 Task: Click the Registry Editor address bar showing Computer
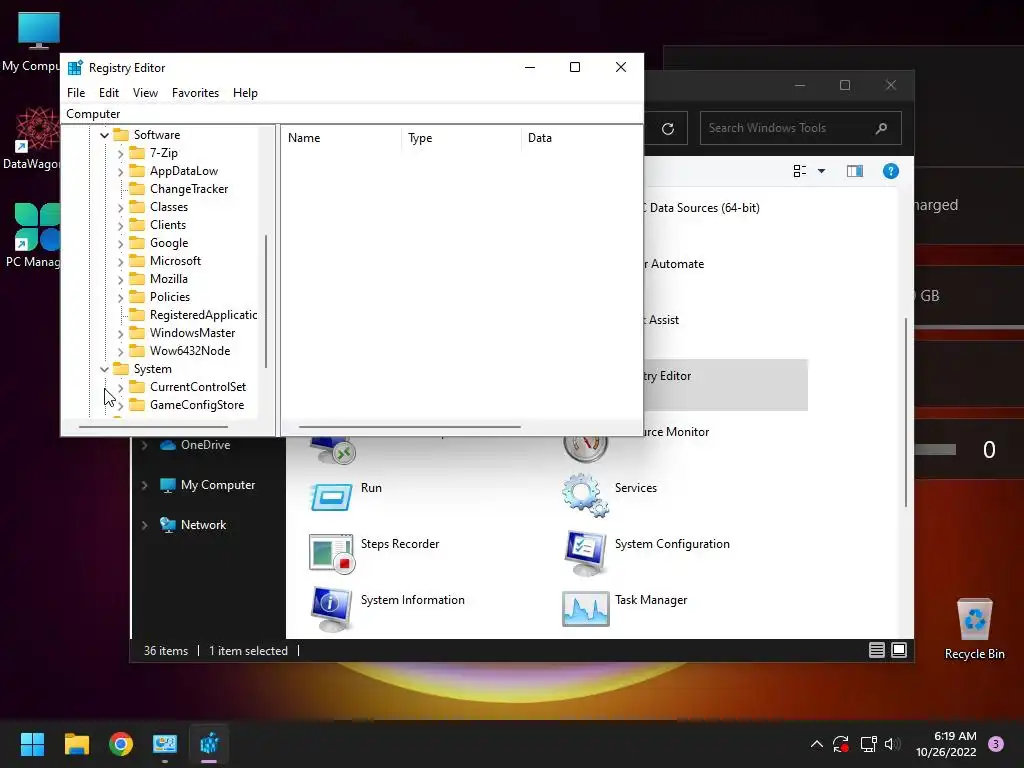tap(351, 114)
